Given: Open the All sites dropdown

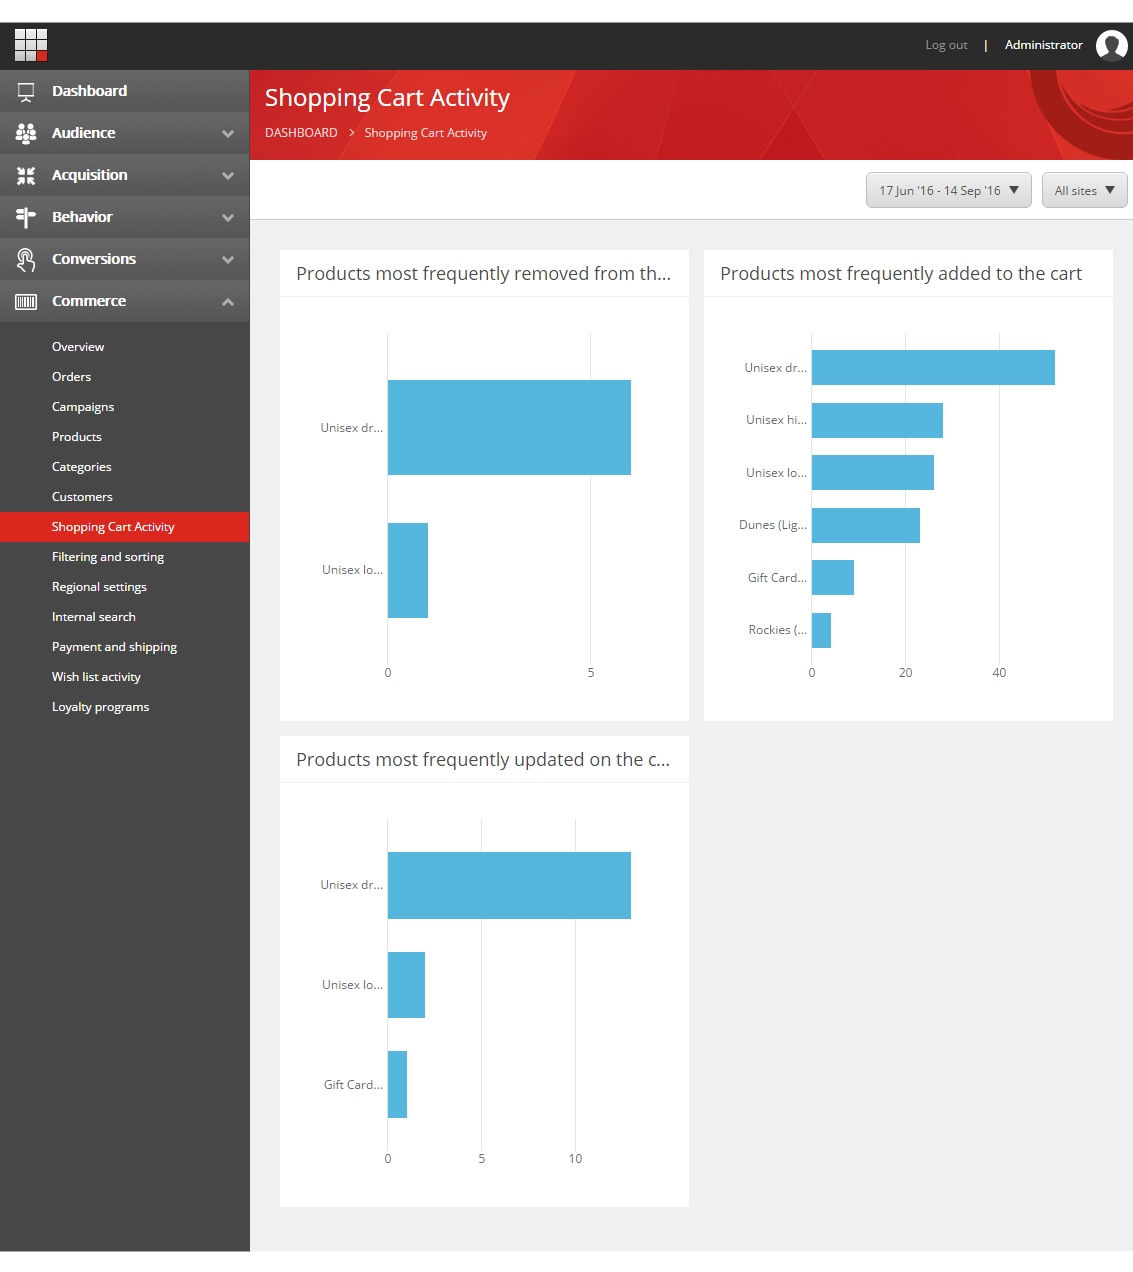Looking at the screenshot, I should click(x=1084, y=191).
